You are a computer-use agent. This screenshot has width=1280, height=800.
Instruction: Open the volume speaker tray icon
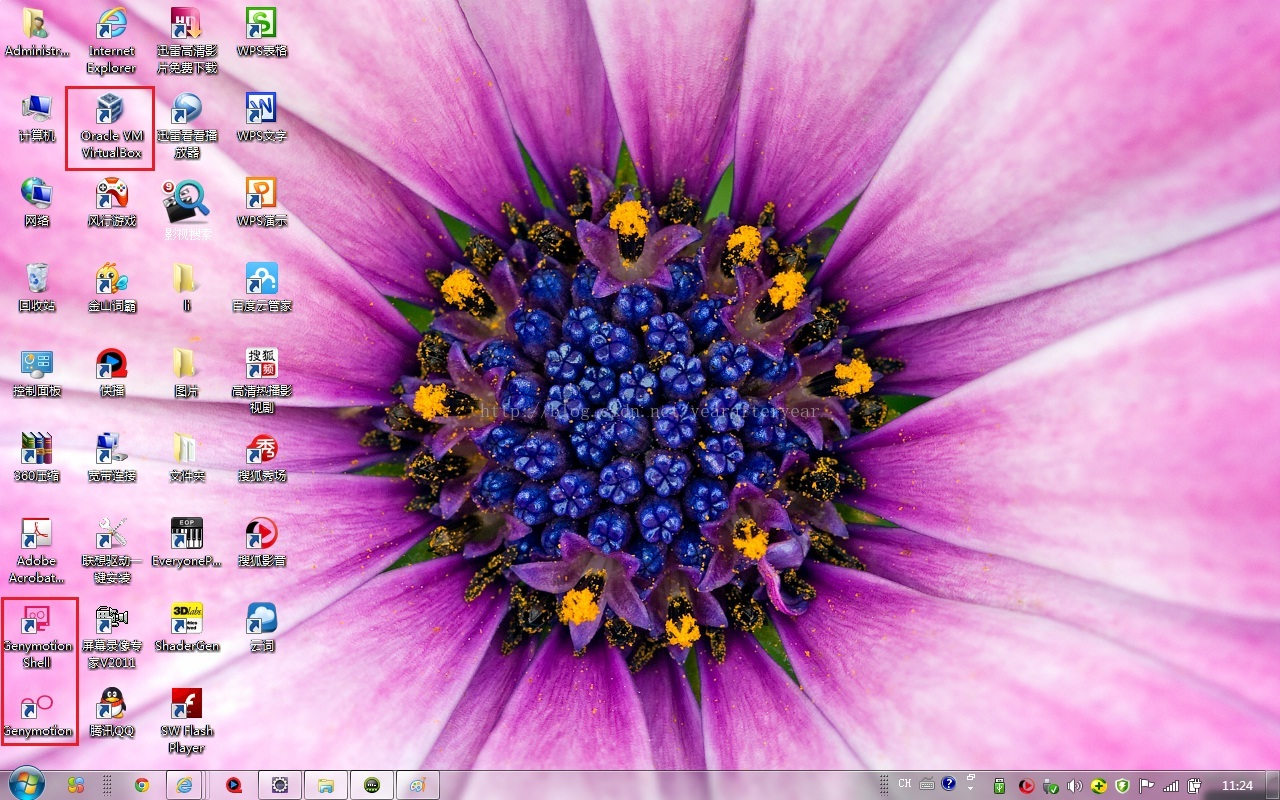1074,785
